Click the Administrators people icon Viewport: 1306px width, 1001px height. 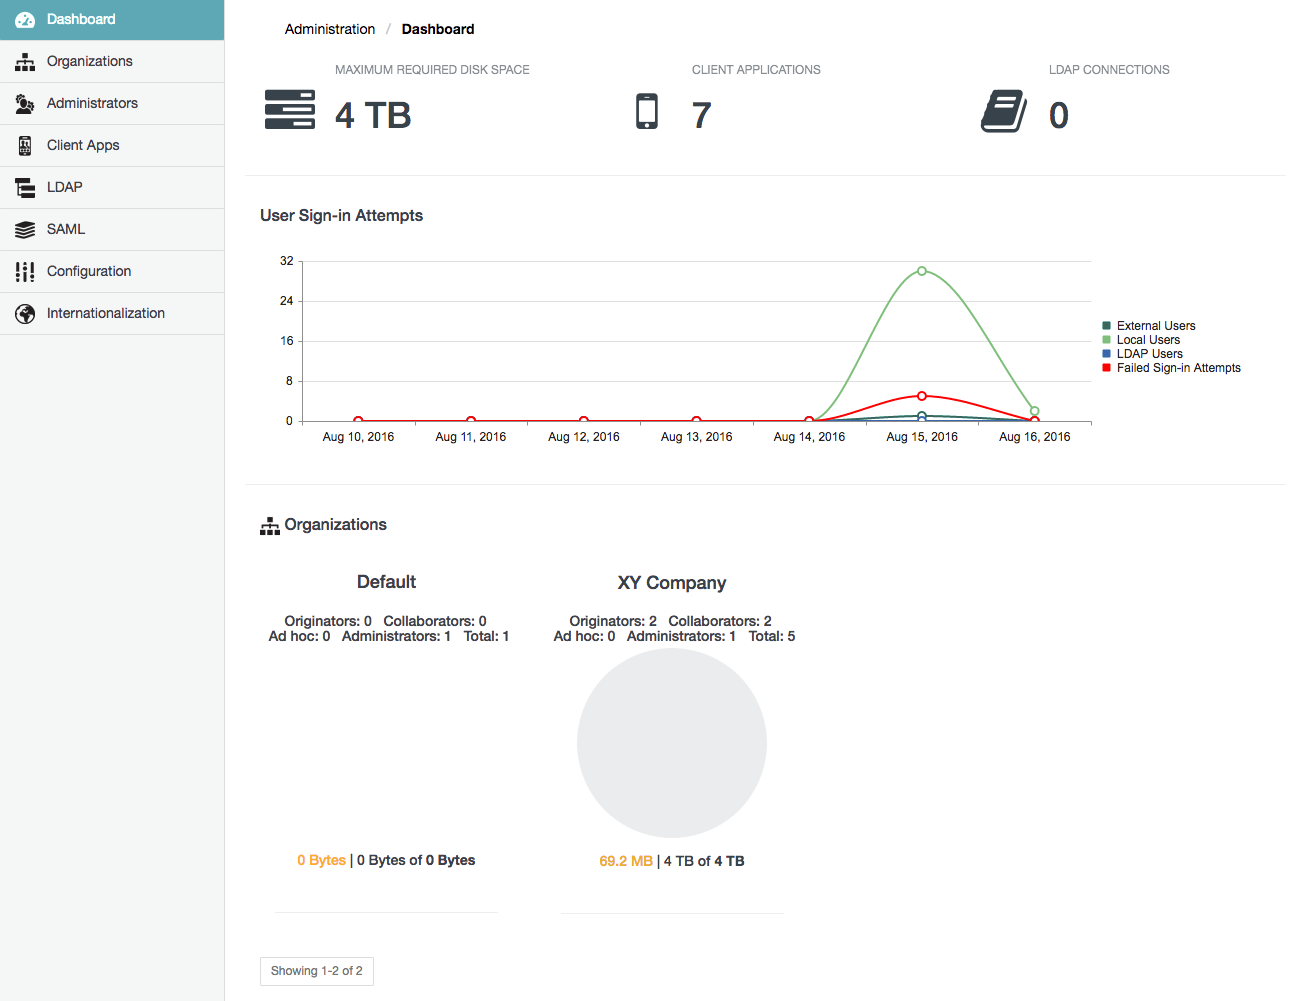tap(25, 104)
